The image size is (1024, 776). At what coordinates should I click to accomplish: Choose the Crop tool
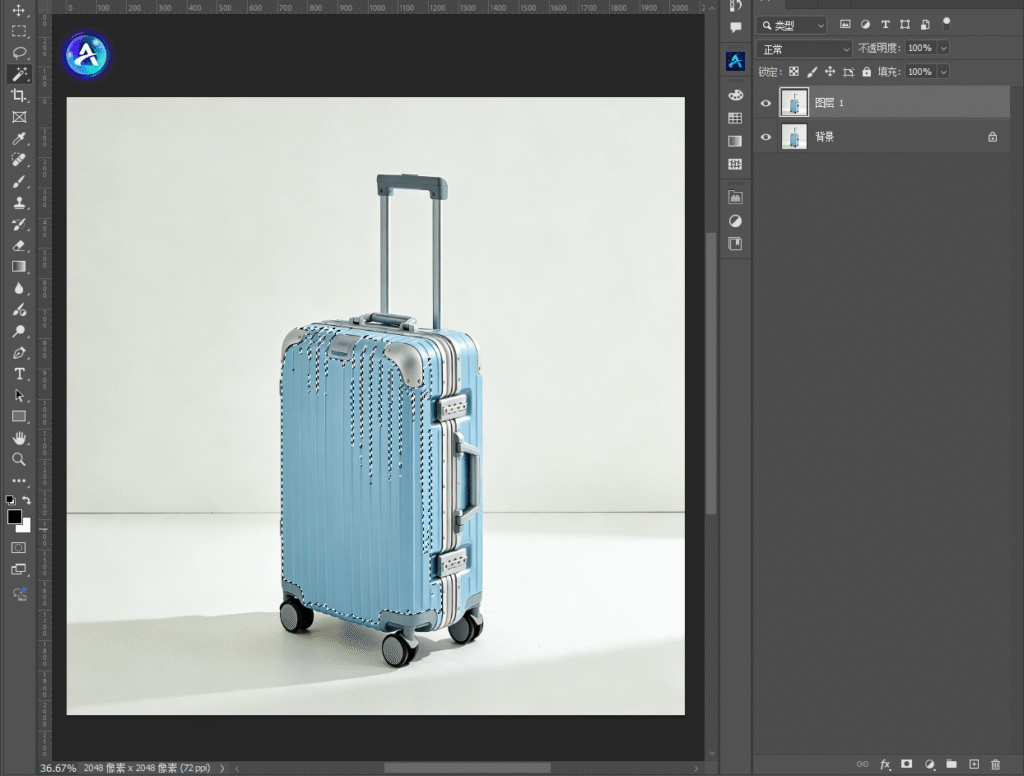[x=19, y=95]
